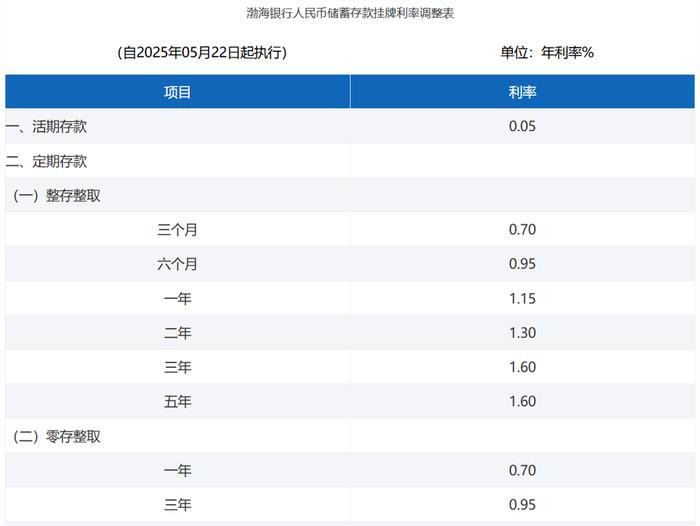The height and width of the screenshot is (526, 700).
Task: Click the 二年 term cell
Action: [177, 333]
